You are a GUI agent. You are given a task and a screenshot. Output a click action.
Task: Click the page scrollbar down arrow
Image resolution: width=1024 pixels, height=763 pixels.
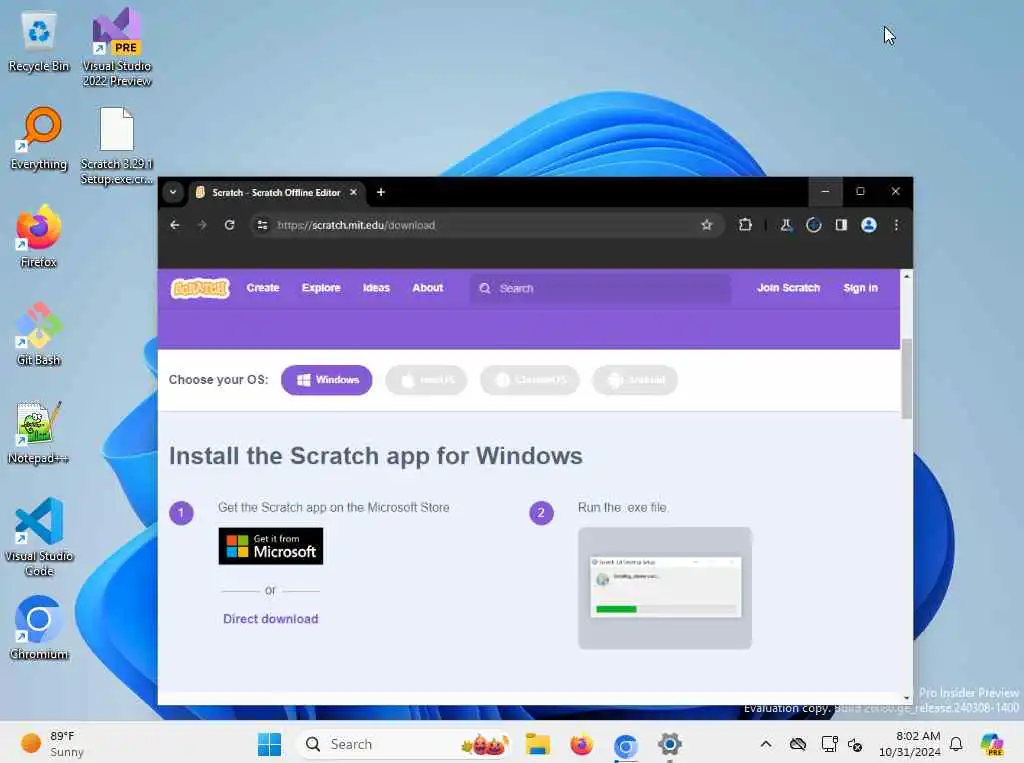[x=906, y=698]
